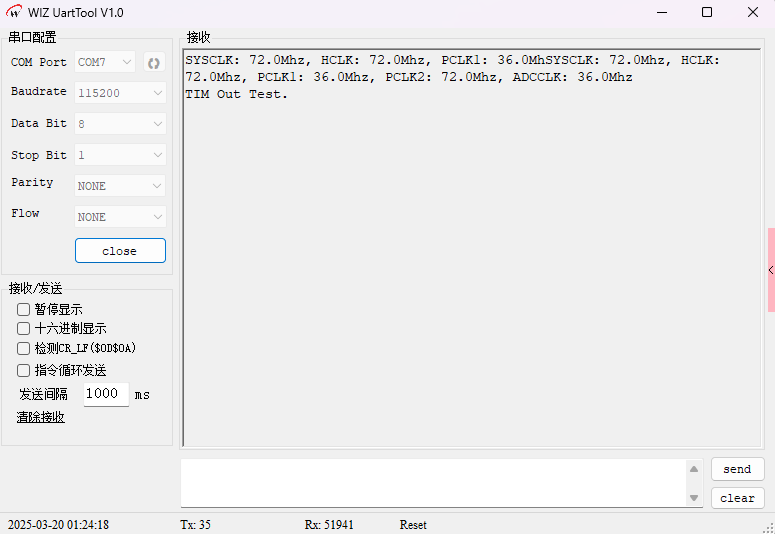This screenshot has height=534, width=775.
Task: Click the WIZ UartTool logo icon
Action: 14,12
